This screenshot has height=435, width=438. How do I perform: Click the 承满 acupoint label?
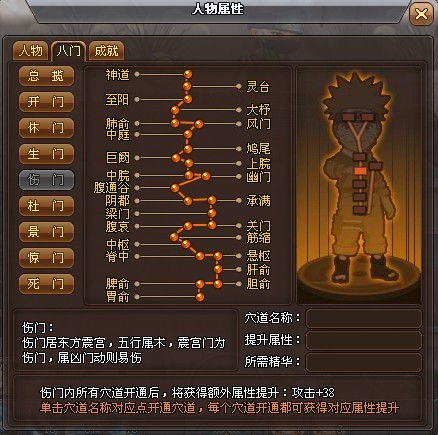click(258, 201)
